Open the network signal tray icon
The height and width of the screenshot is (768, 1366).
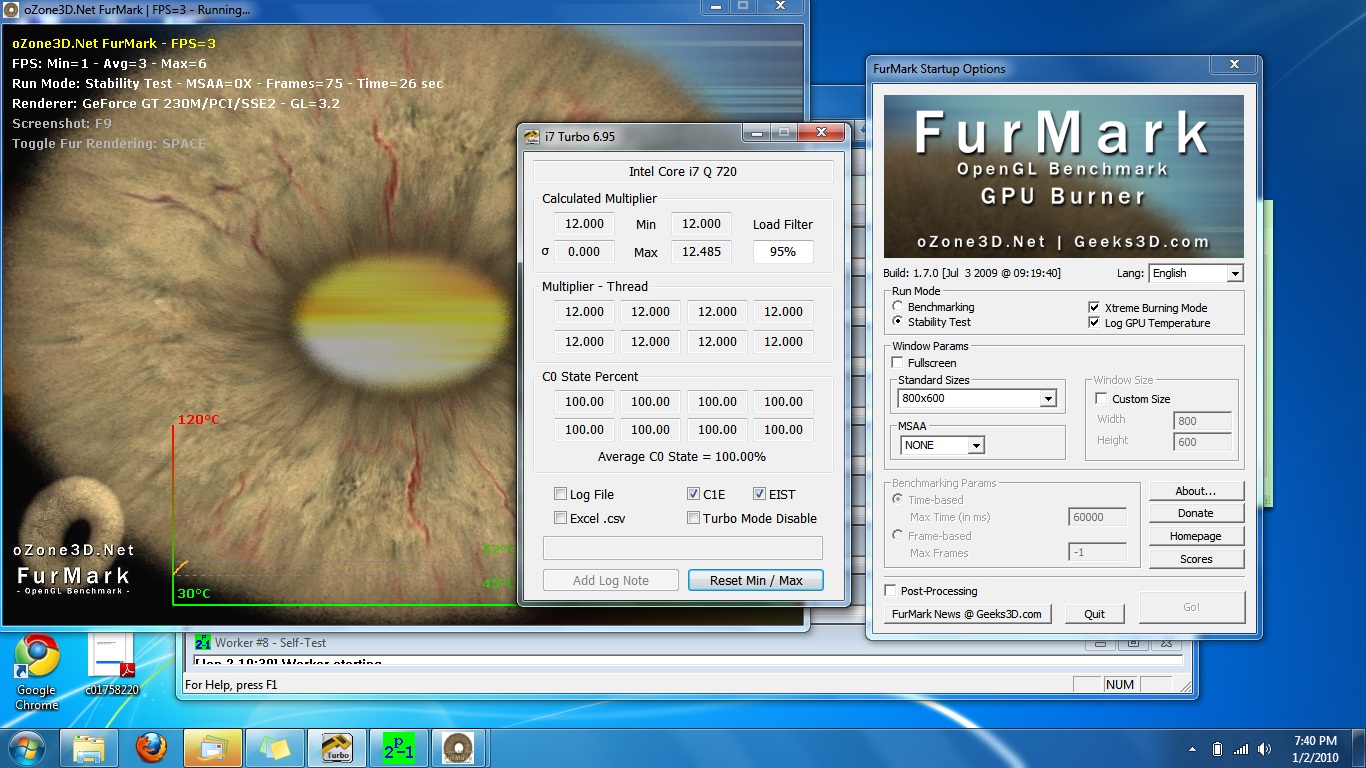point(1241,749)
